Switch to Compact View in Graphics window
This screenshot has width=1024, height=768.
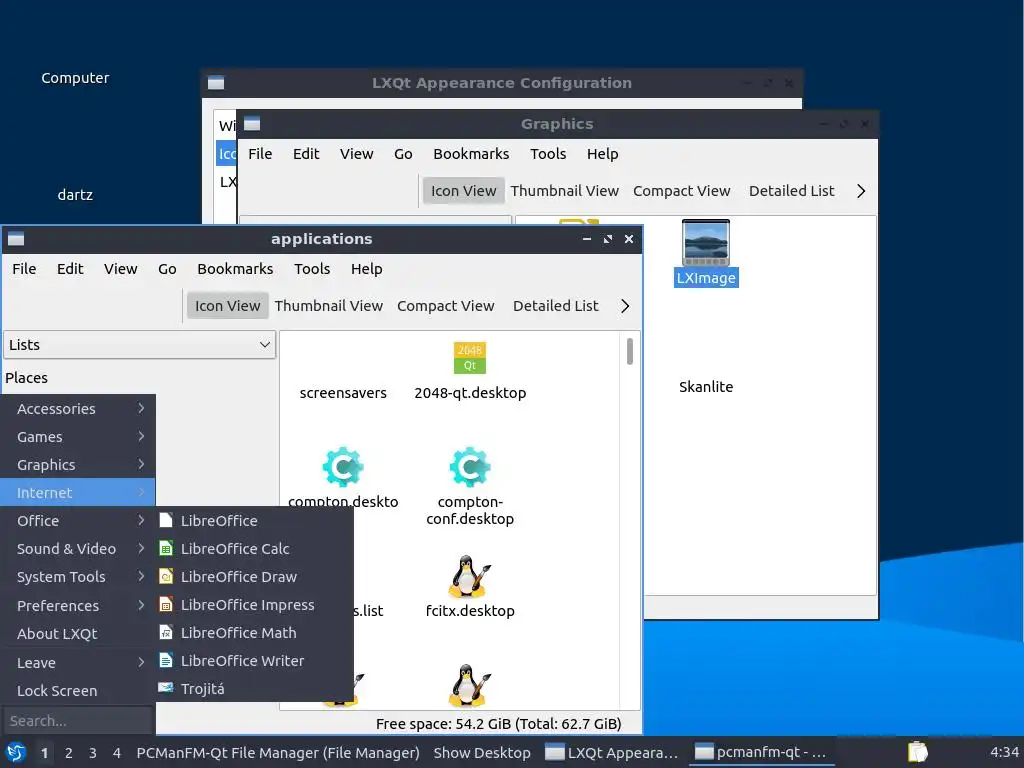(x=681, y=191)
